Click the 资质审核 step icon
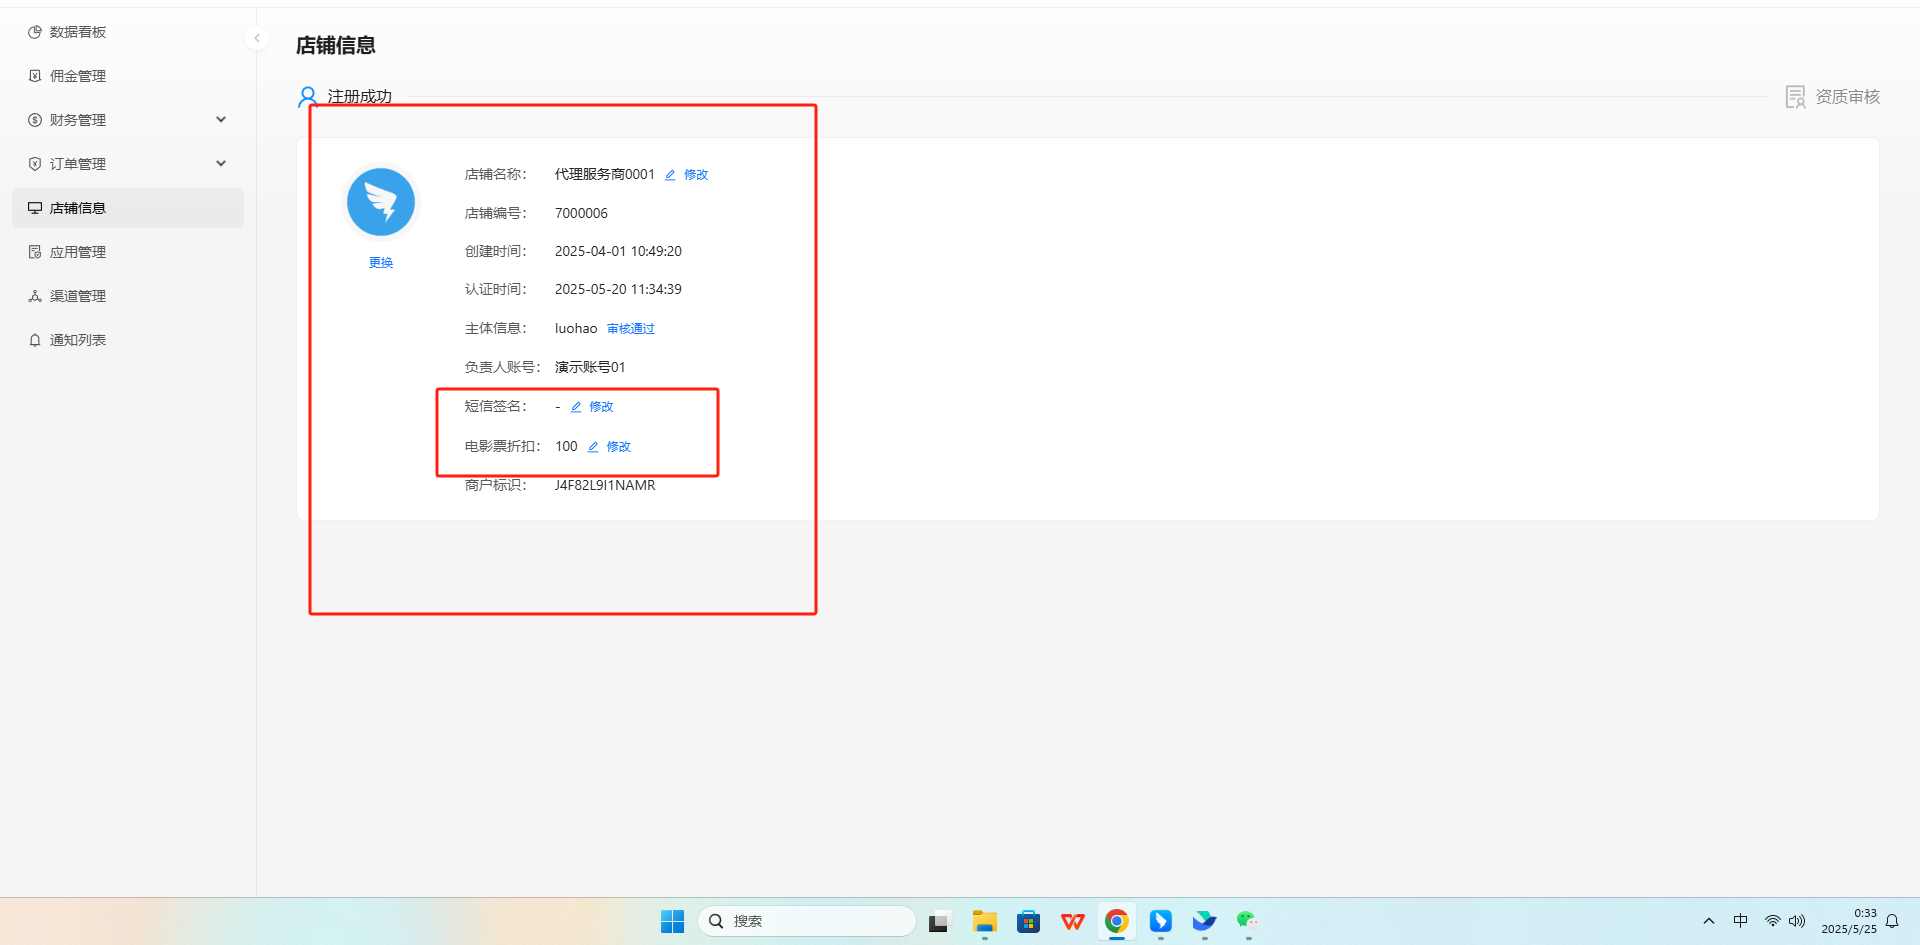 (x=1795, y=97)
